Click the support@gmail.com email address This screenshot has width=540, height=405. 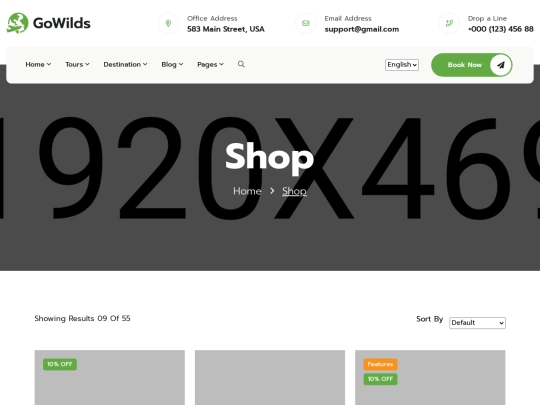pyautogui.click(x=362, y=29)
